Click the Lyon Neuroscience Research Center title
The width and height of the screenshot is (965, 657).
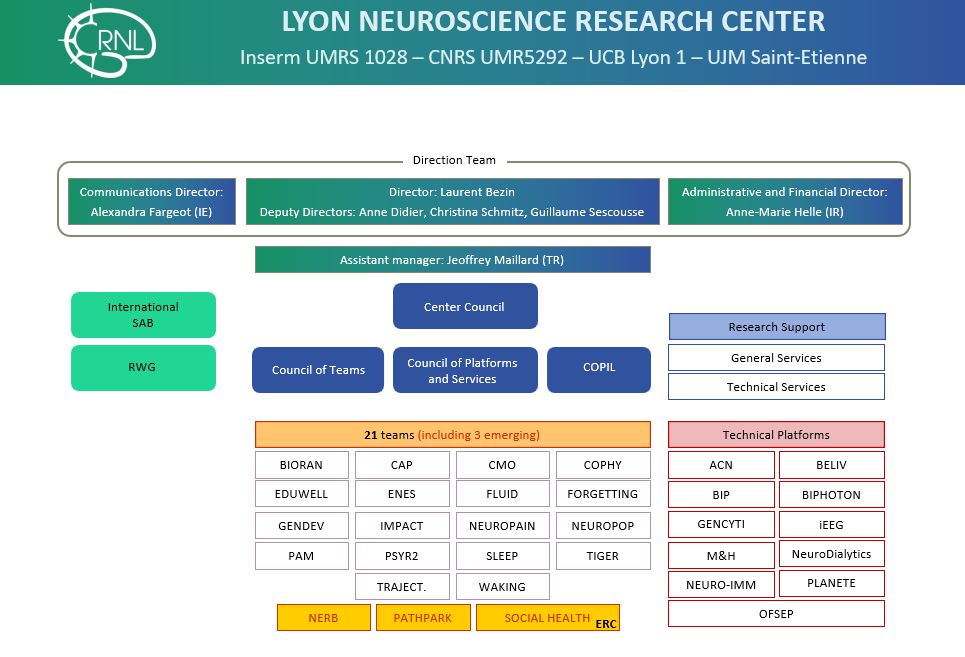(x=553, y=22)
